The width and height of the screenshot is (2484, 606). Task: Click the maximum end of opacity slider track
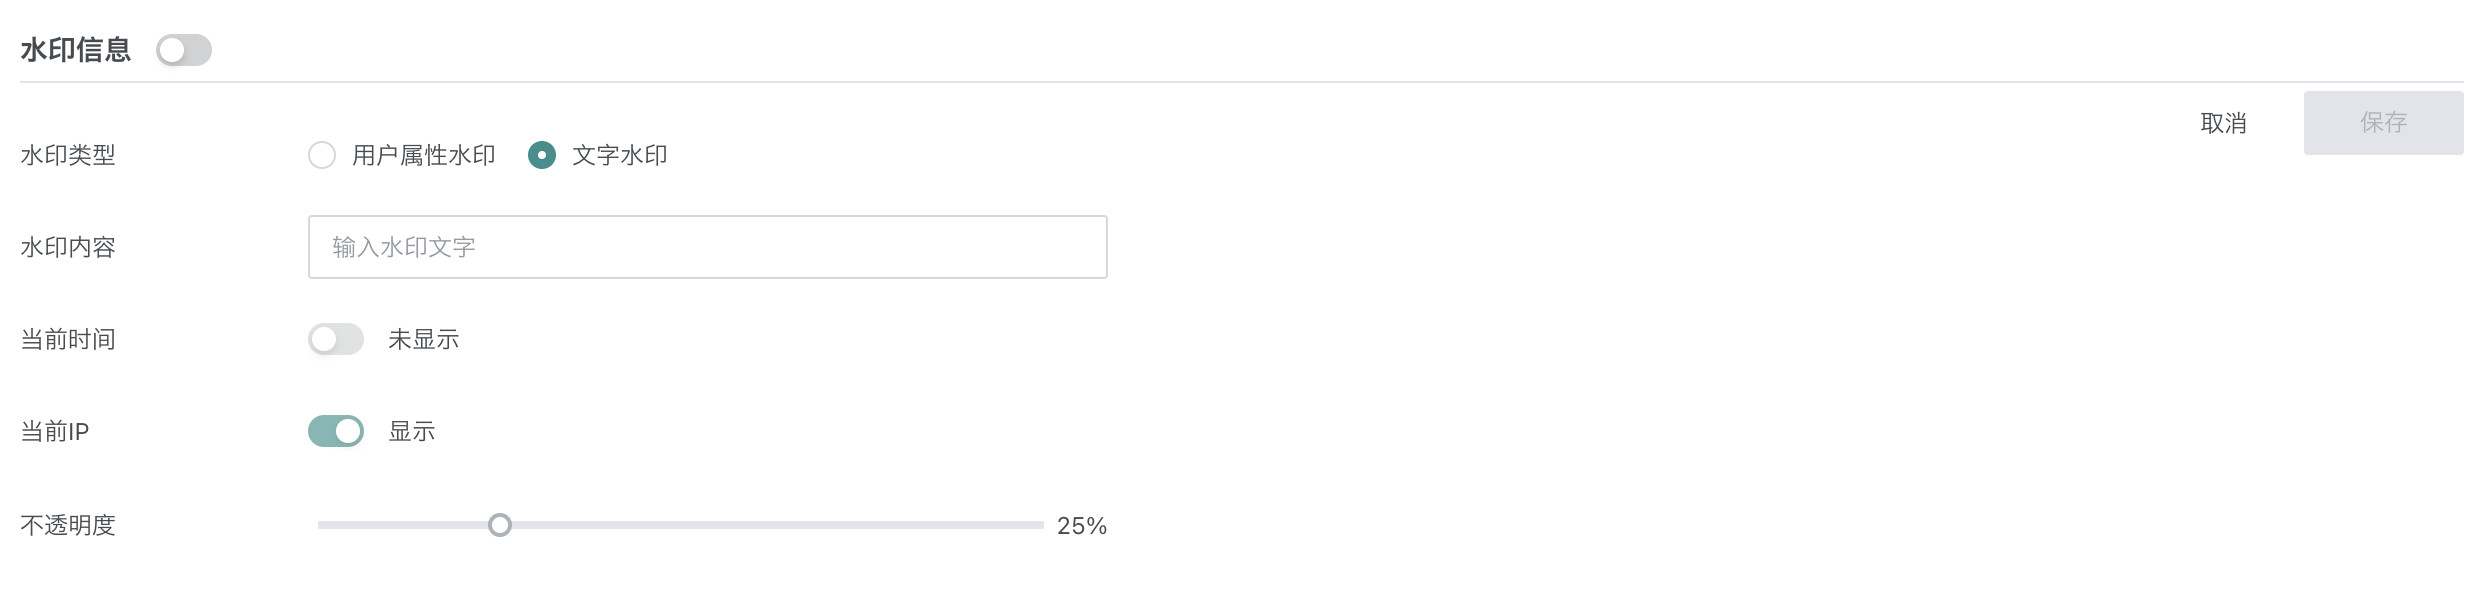pos(1040,525)
